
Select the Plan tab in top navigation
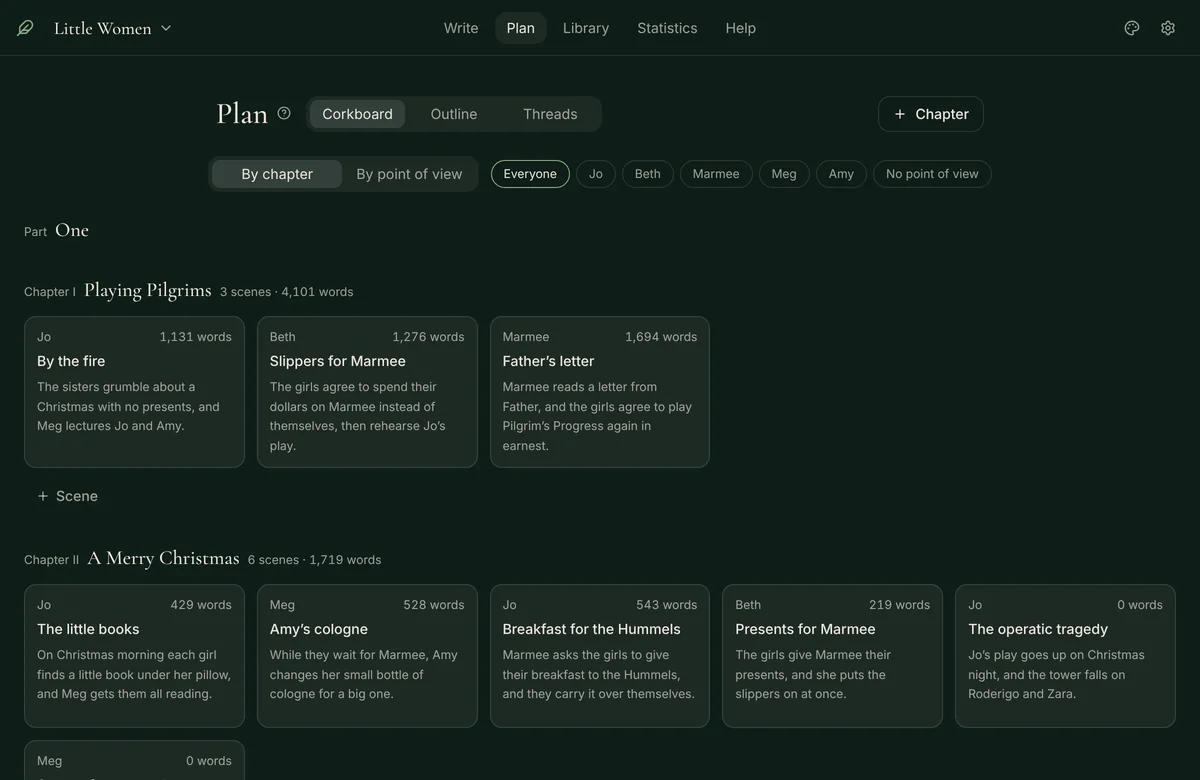(x=521, y=28)
